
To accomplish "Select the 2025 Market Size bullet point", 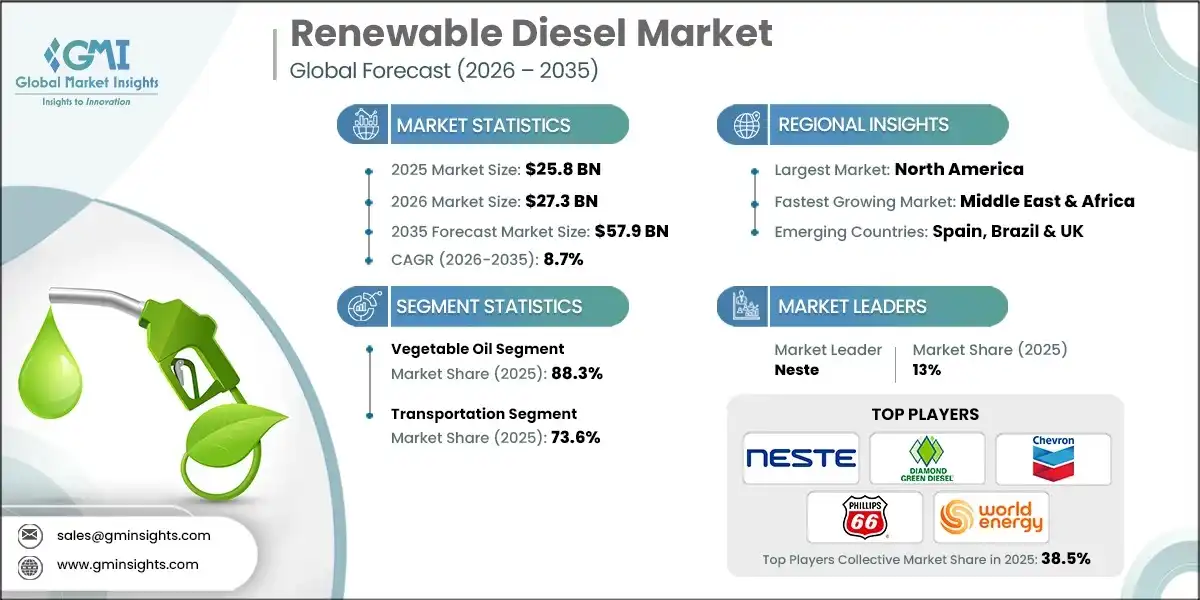I will (x=371, y=170).
